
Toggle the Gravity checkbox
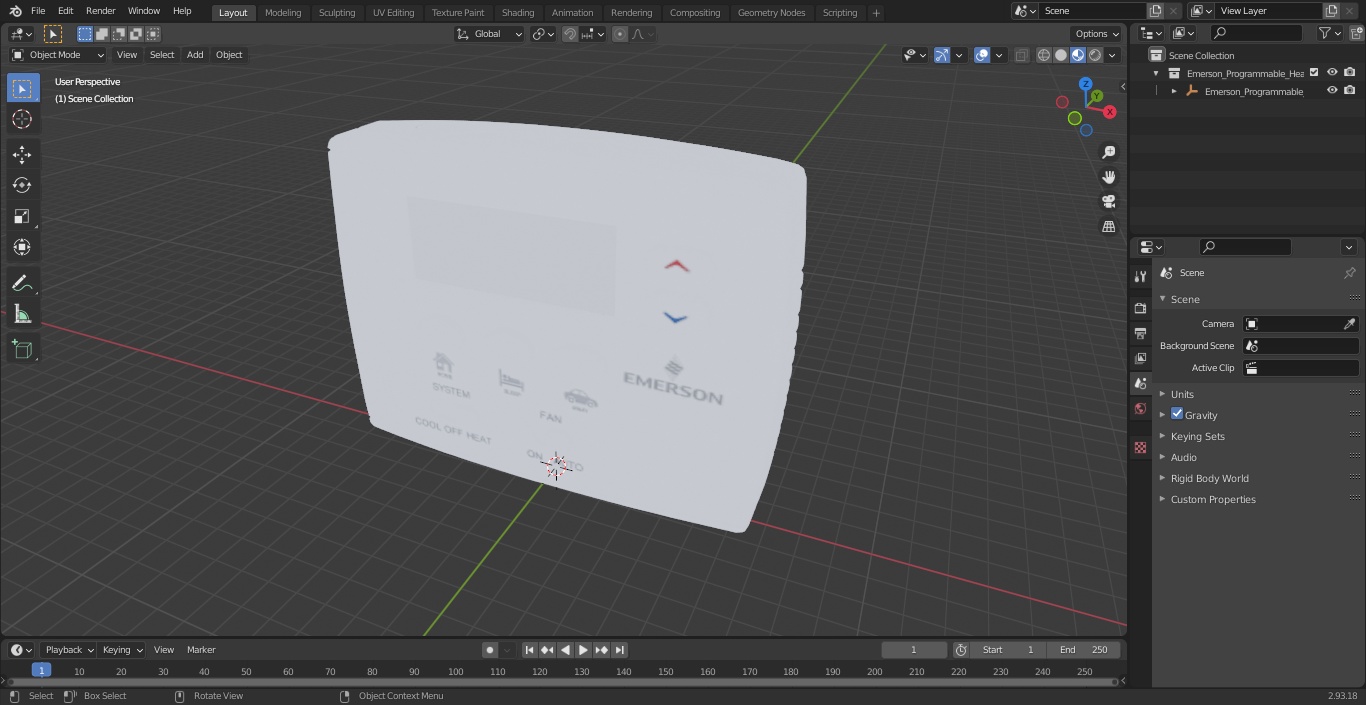(x=1177, y=414)
